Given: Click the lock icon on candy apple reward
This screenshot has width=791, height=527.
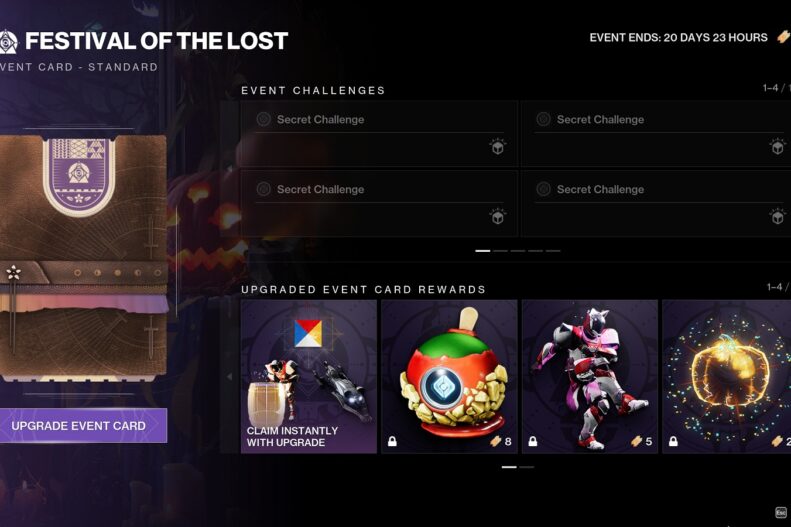Looking at the screenshot, I should tap(392, 442).
